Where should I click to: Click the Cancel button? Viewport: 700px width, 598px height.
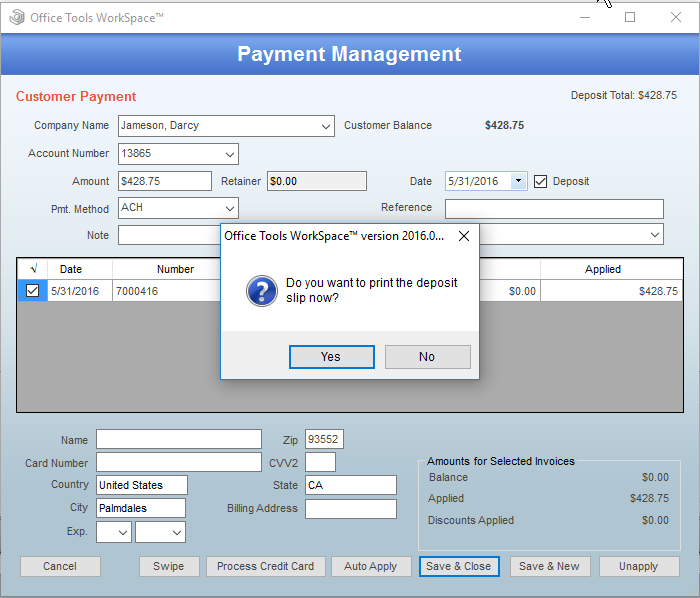pyautogui.click(x=60, y=566)
